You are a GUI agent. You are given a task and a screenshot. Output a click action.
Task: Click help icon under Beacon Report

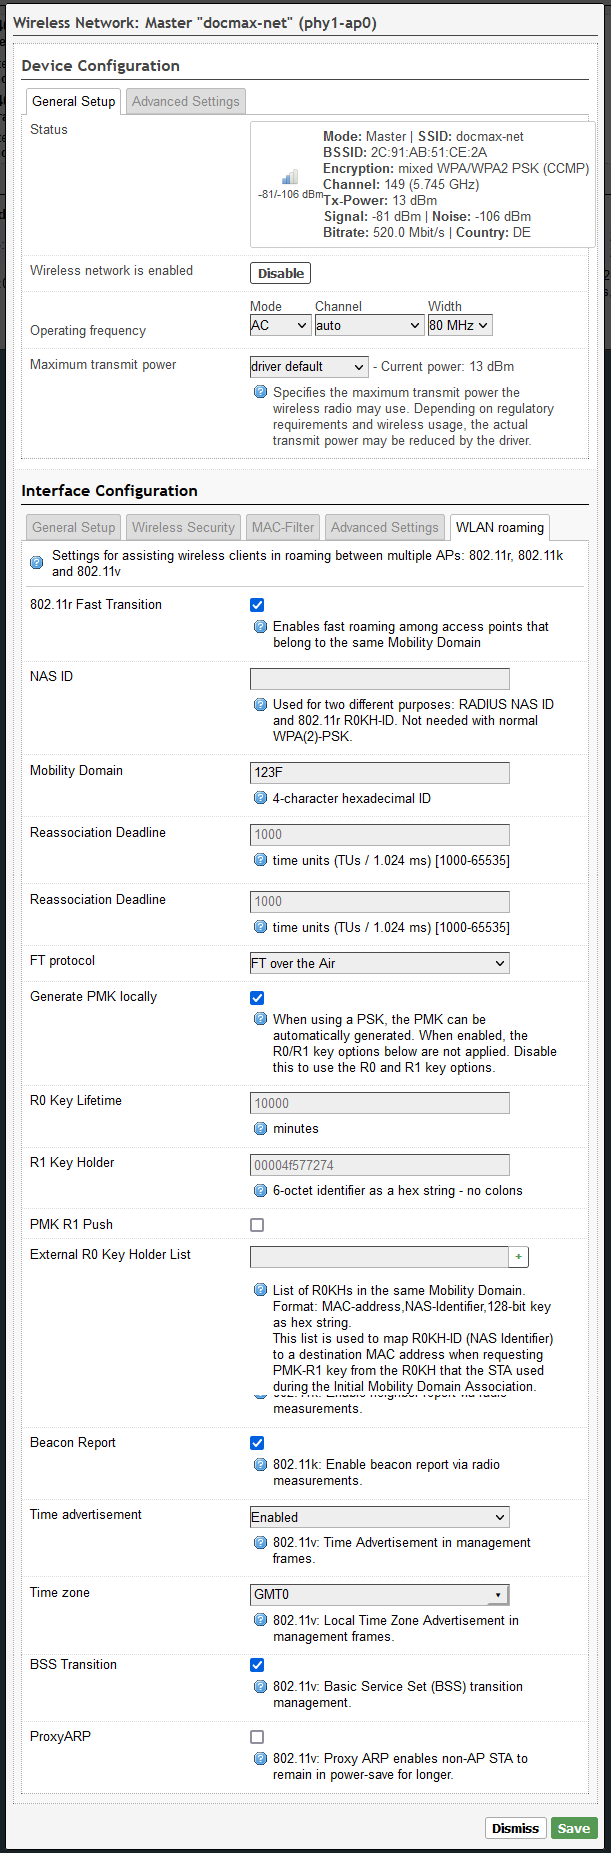tap(260, 1464)
